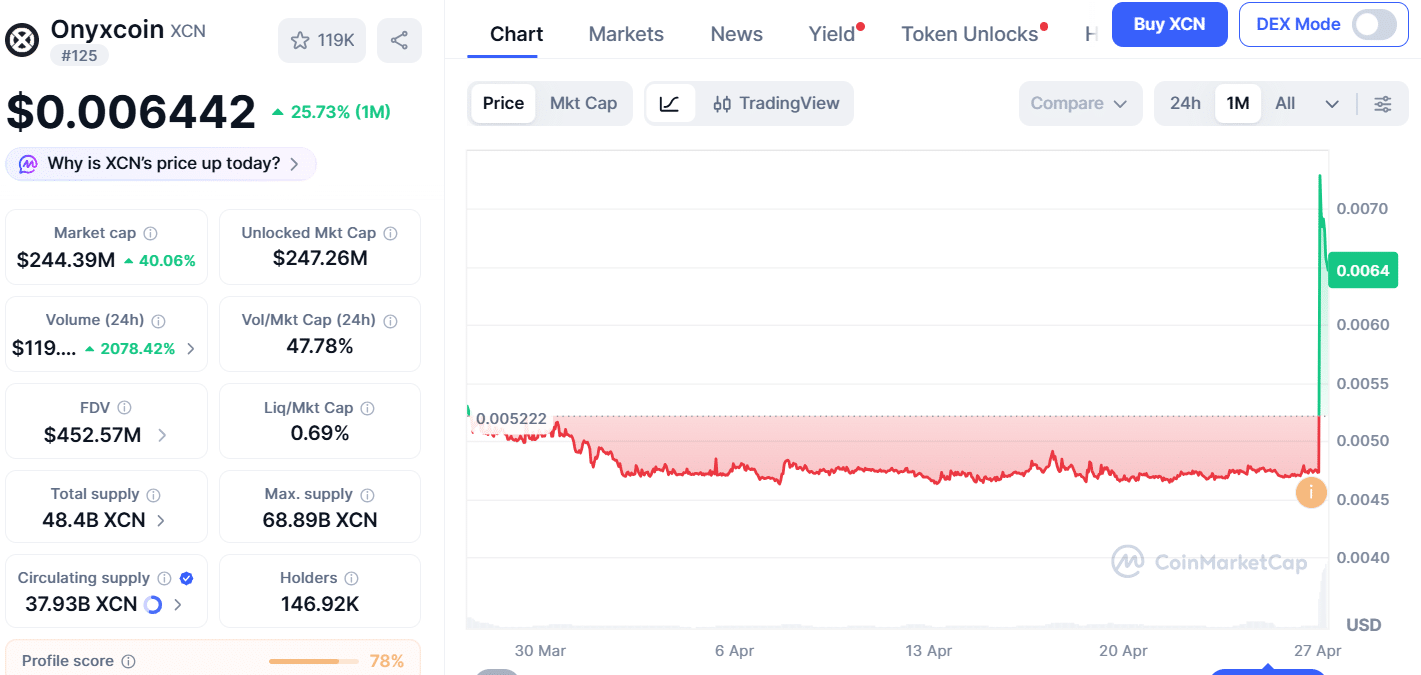Click Profile score info icon
Screen dimensions: 1421x675
point(128,661)
